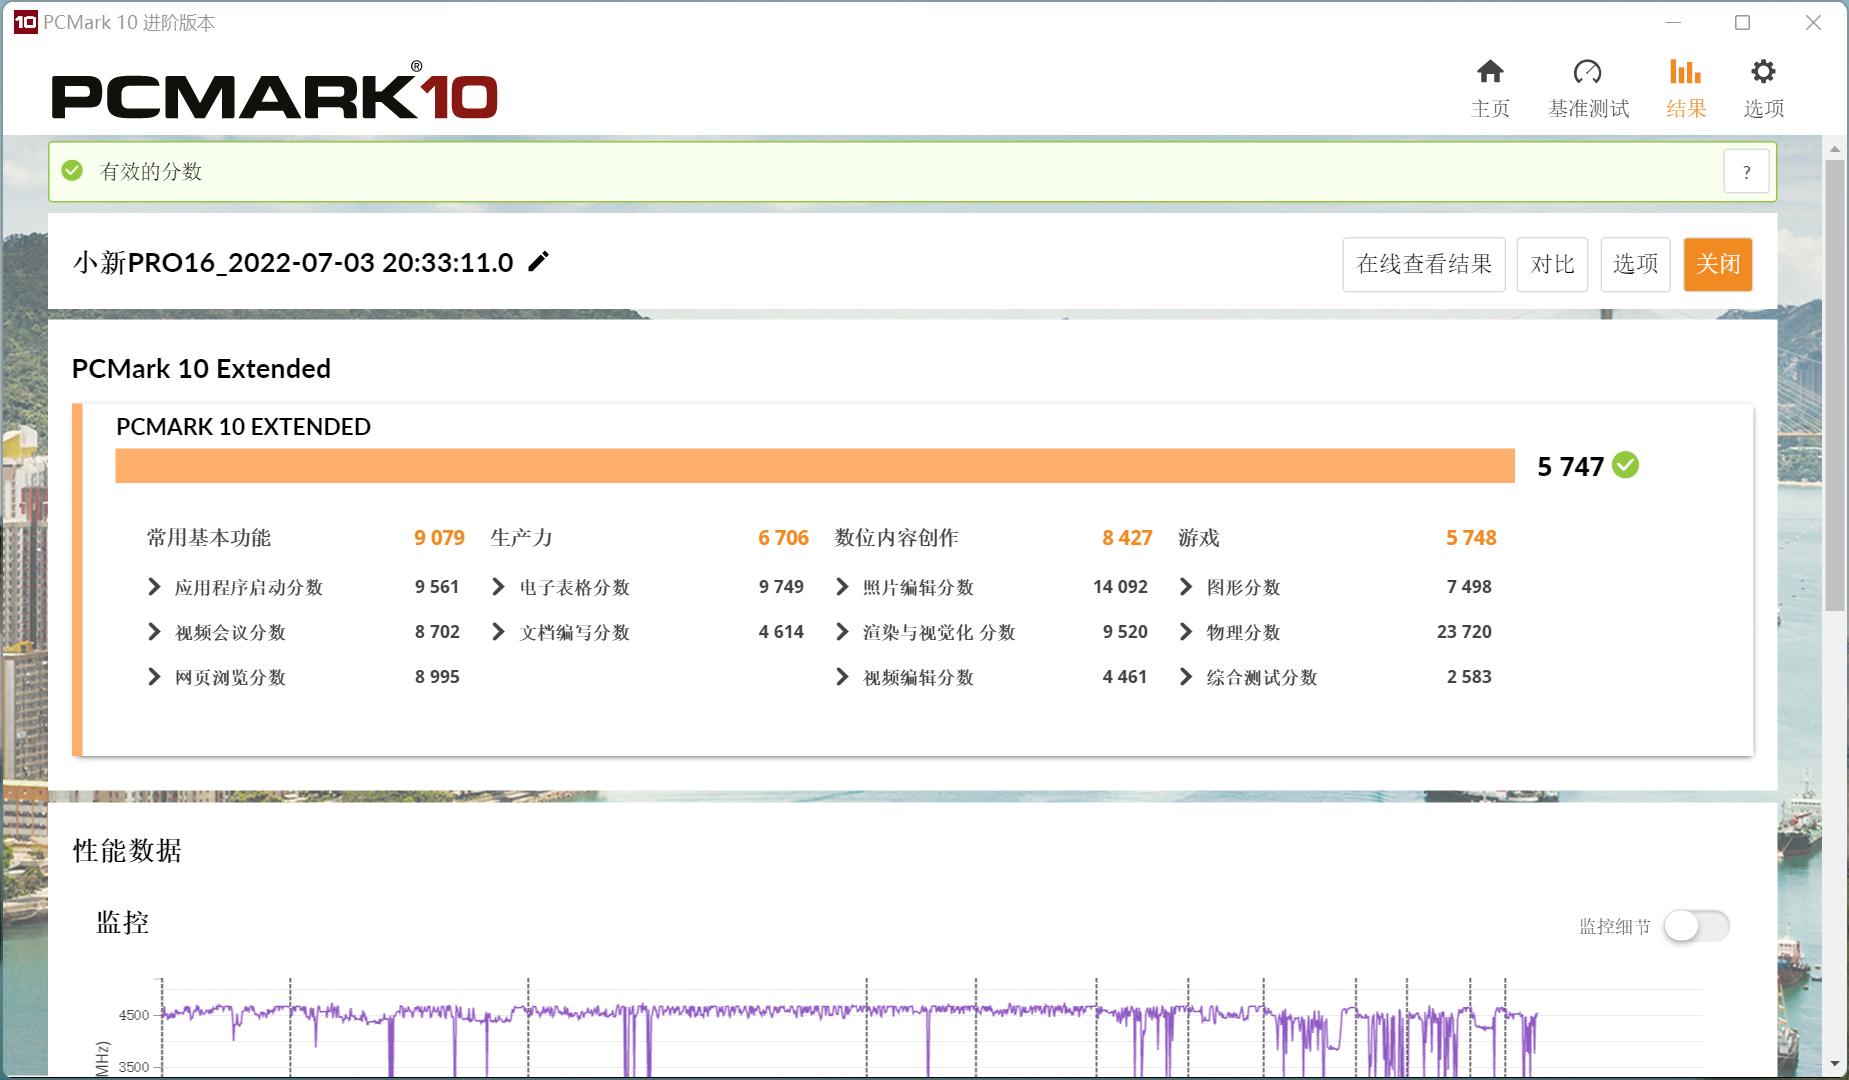Click the physics score 23 720
This screenshot has width=1849, height=1080.
coord(1464,632)
